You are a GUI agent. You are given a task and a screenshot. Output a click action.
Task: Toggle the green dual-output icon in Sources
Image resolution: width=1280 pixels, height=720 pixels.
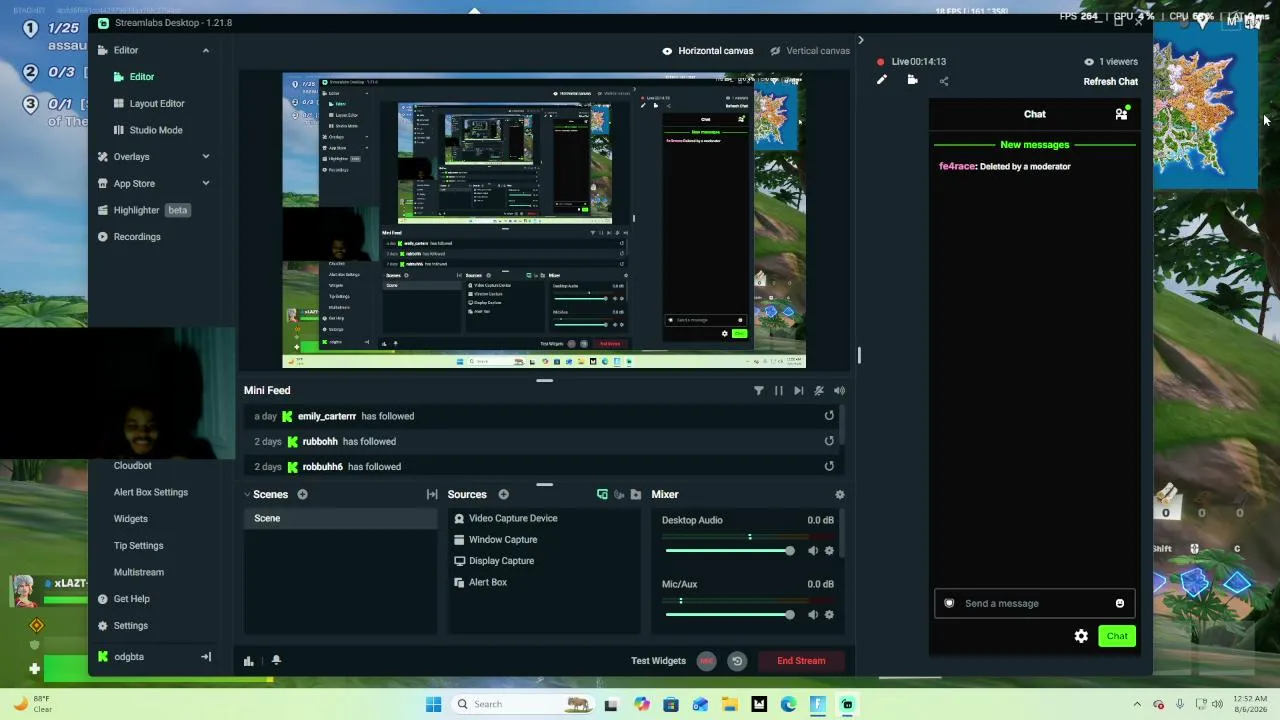(x=602, y=494)
